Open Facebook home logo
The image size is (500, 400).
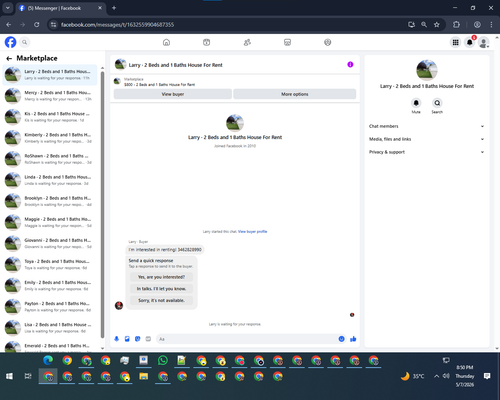[10, 42]
